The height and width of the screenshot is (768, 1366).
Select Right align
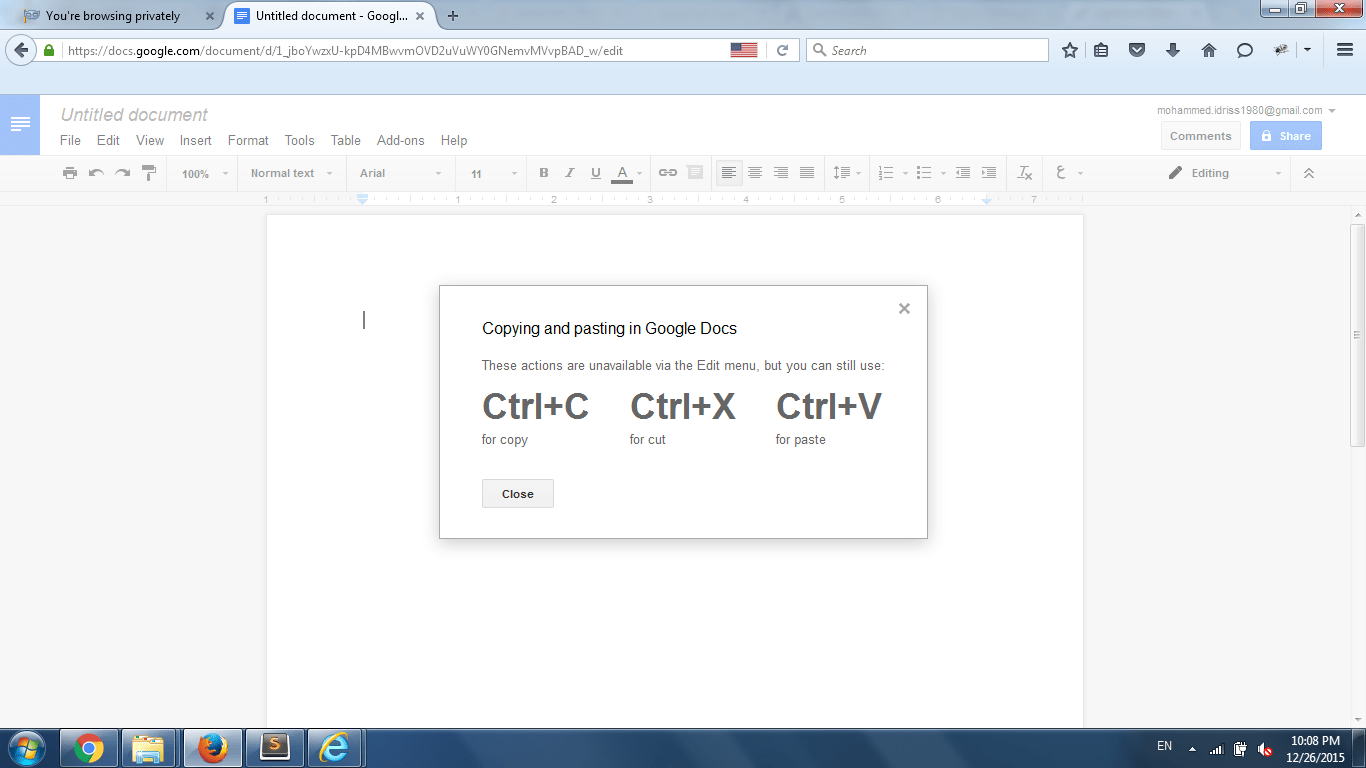coord(781,173)
